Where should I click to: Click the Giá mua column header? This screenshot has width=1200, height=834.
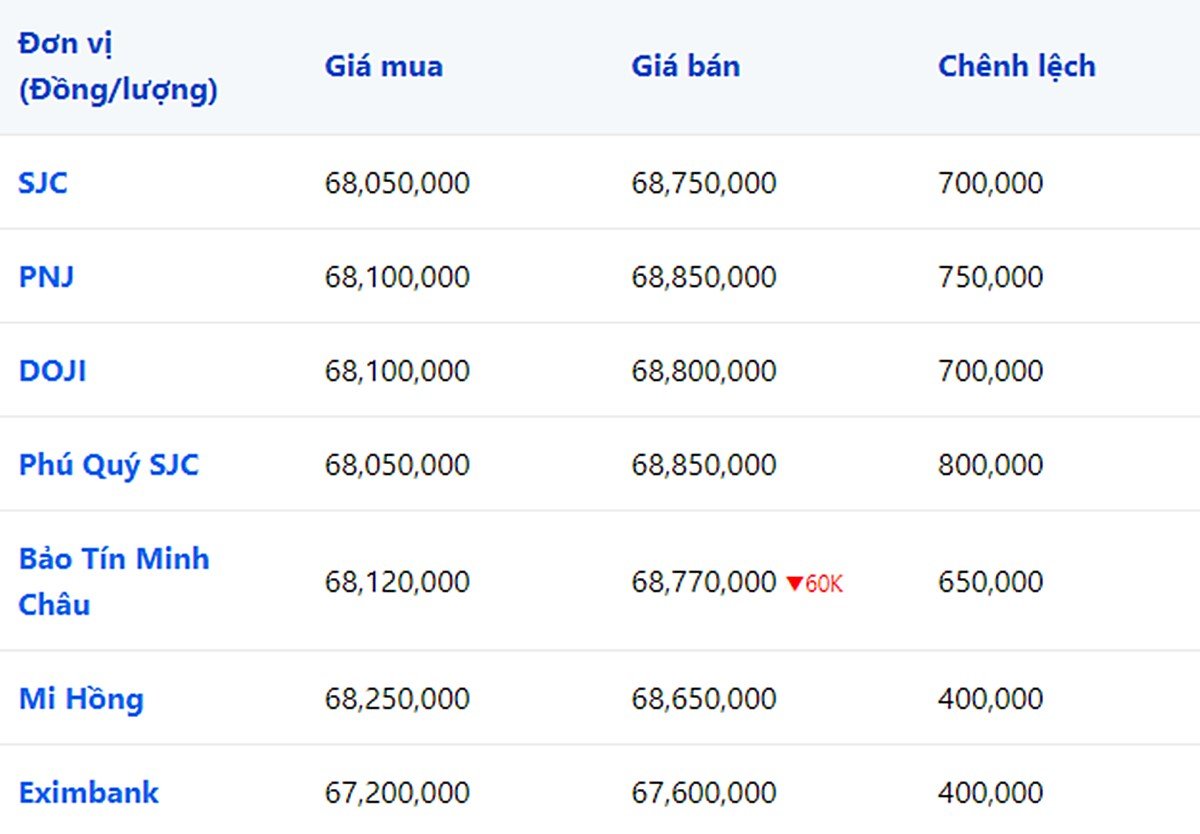pos(384,67)
